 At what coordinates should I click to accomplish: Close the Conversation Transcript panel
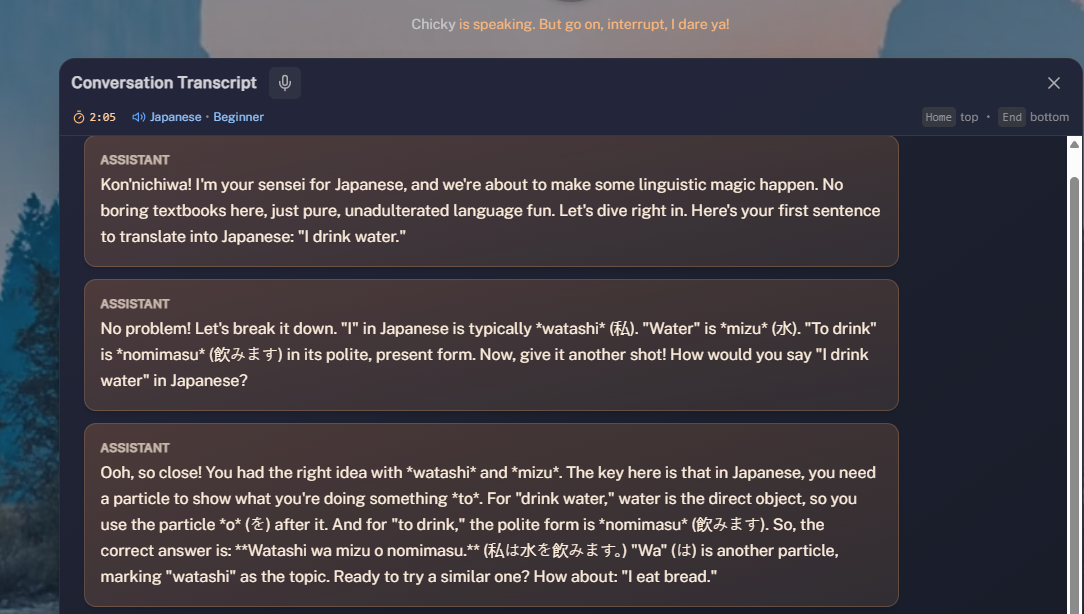pyautogui.click(x=1053, y=83)
